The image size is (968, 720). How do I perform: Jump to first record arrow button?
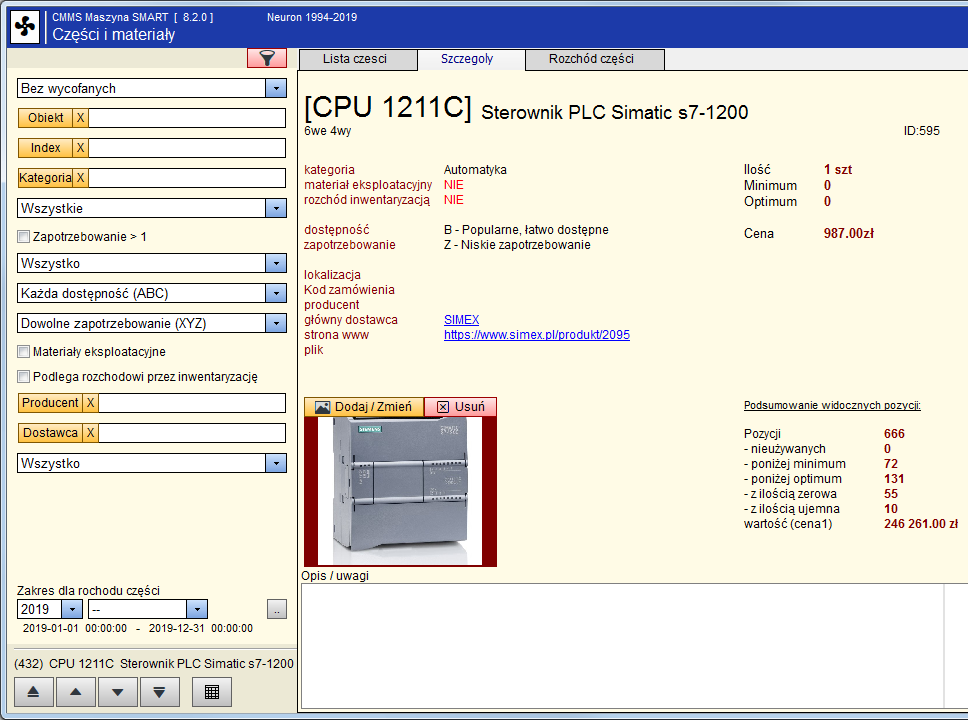(x=33, y=692)
